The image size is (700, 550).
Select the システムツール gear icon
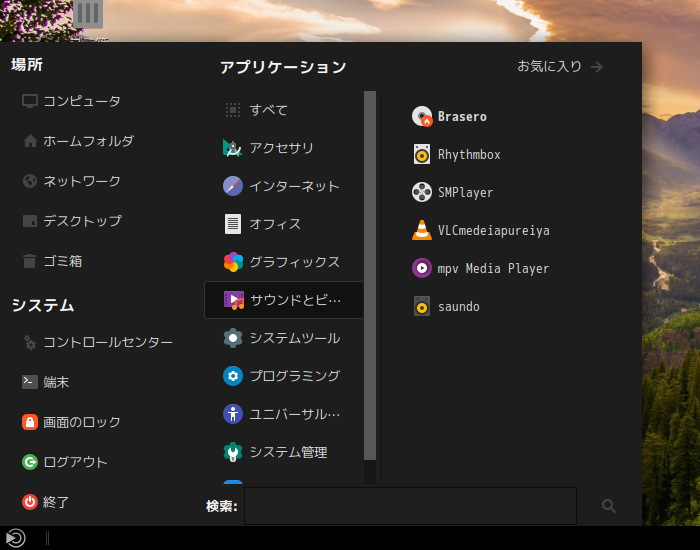pos(233,338)
